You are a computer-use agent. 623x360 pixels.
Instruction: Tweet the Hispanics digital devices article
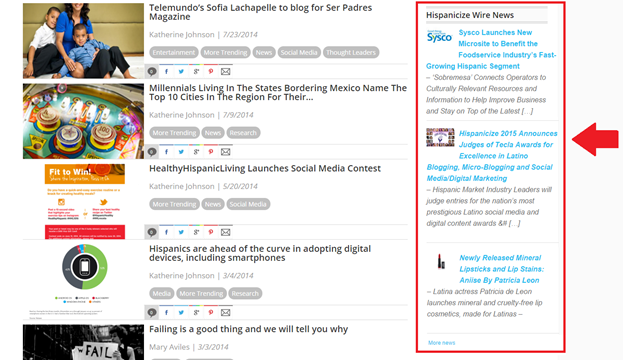coord(181,312)
